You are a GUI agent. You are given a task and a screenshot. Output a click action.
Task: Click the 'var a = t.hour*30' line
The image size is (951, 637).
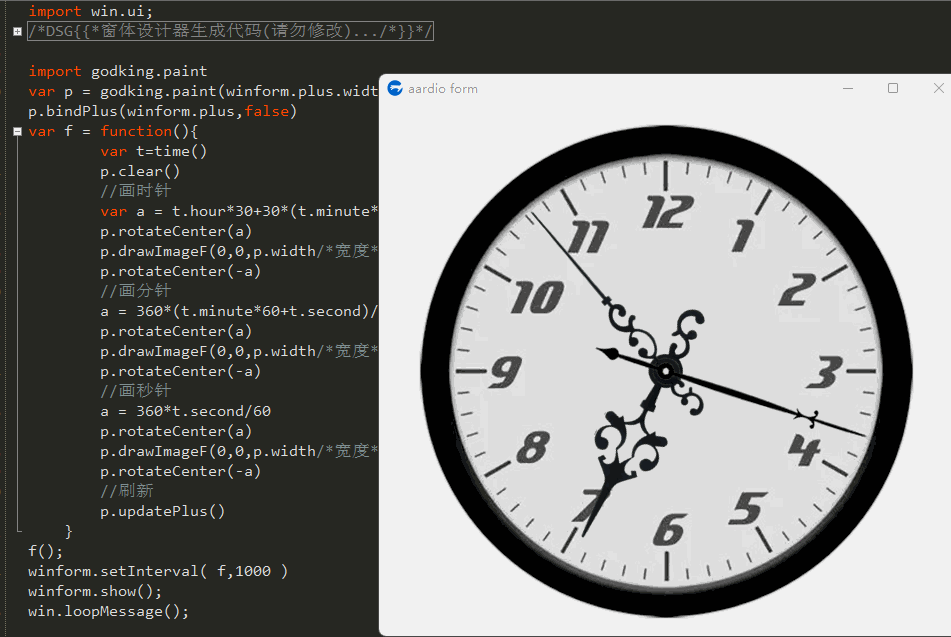tap(239, 212)
